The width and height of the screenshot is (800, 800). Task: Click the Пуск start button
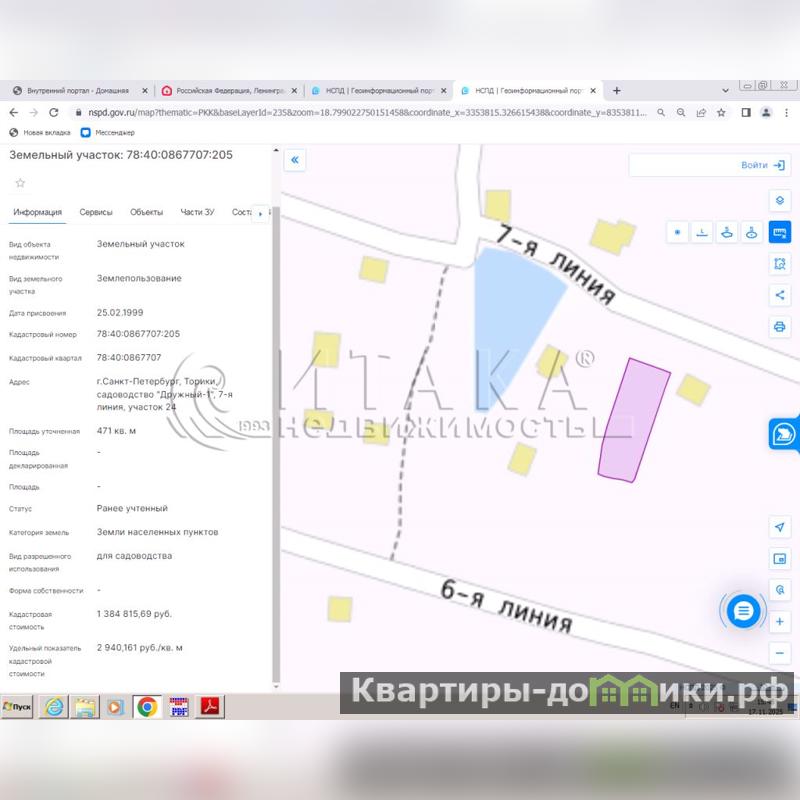tap(17, 707)
